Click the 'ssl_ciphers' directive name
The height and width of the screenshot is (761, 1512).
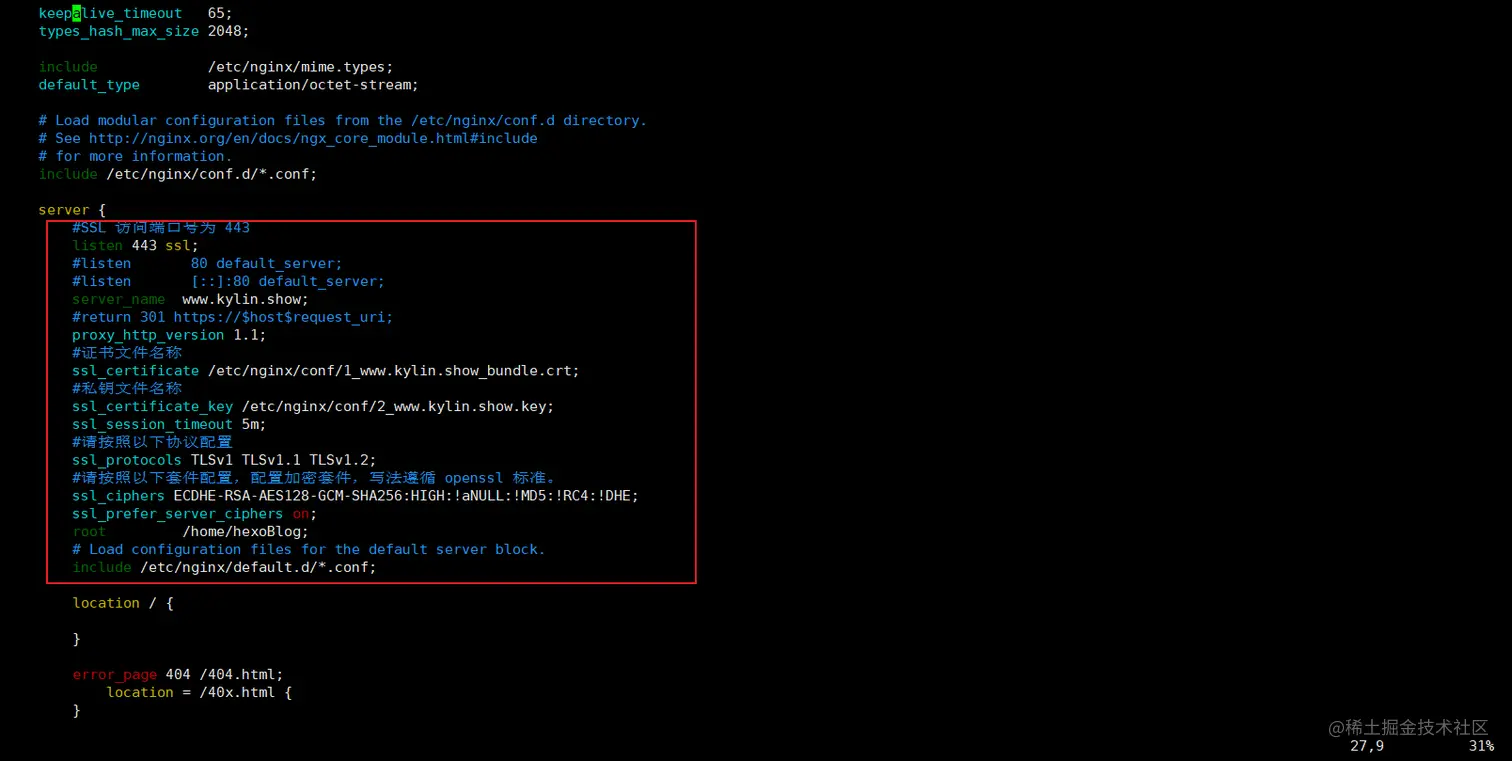(118, 496)
